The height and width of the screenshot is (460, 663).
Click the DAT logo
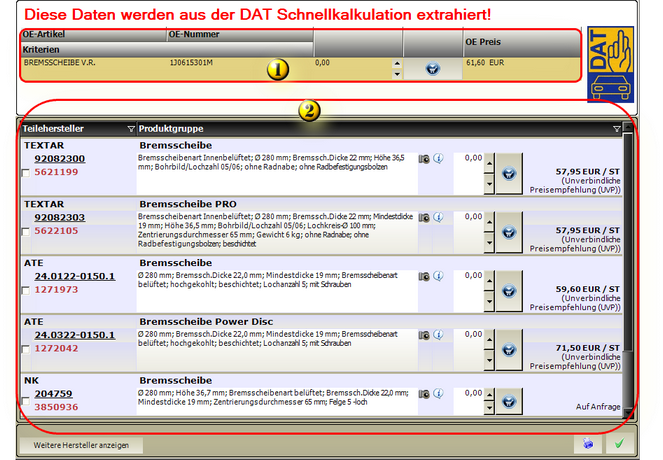pyautogui.click(x=611, y=64)
